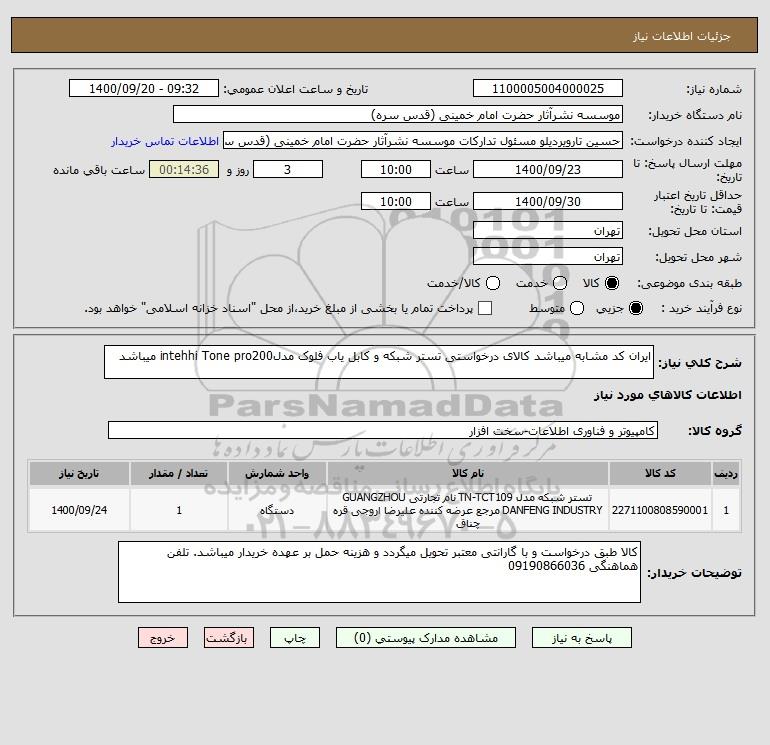Screen dimensions: 770x745
Task: Click the announcement date field 1400/09/20 - 09:32
Action: click(x=144, y=88)
